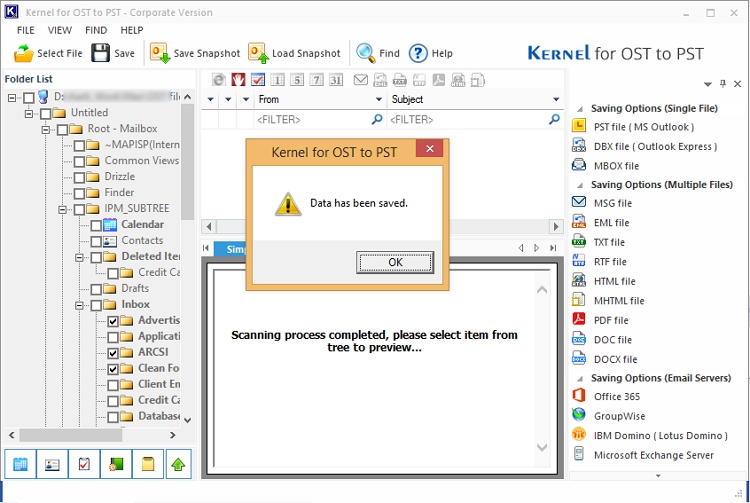Open yellow notes view button at bottom
Viewport: 750px width, 503px height.
148,464
